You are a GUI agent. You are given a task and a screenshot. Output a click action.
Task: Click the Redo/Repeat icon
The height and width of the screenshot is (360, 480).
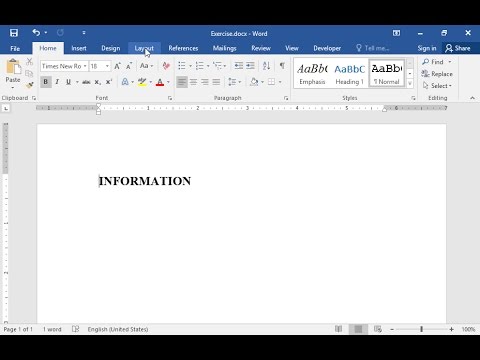[60, 33]
